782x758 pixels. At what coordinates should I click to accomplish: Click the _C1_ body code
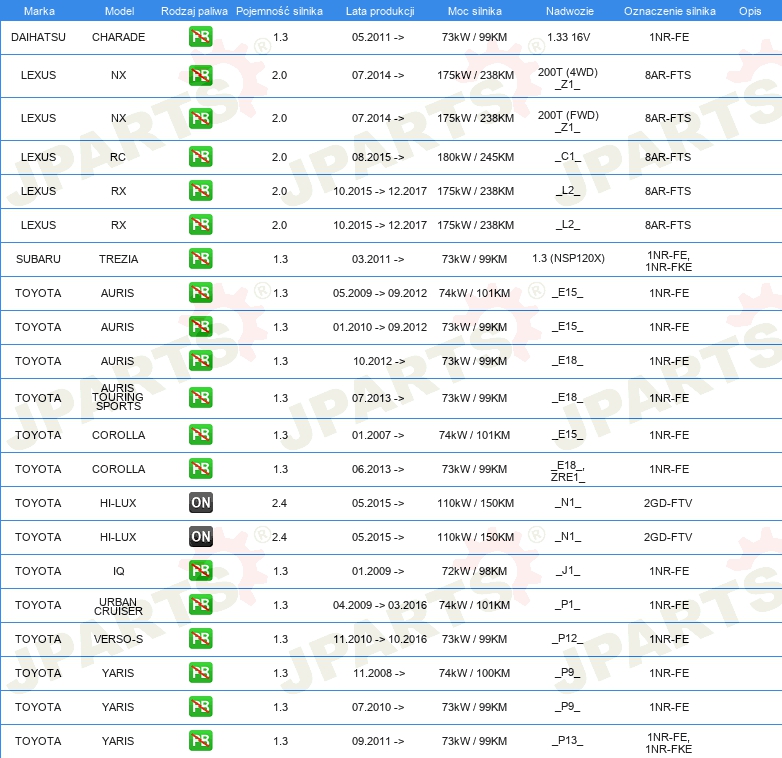click(568, 157)
